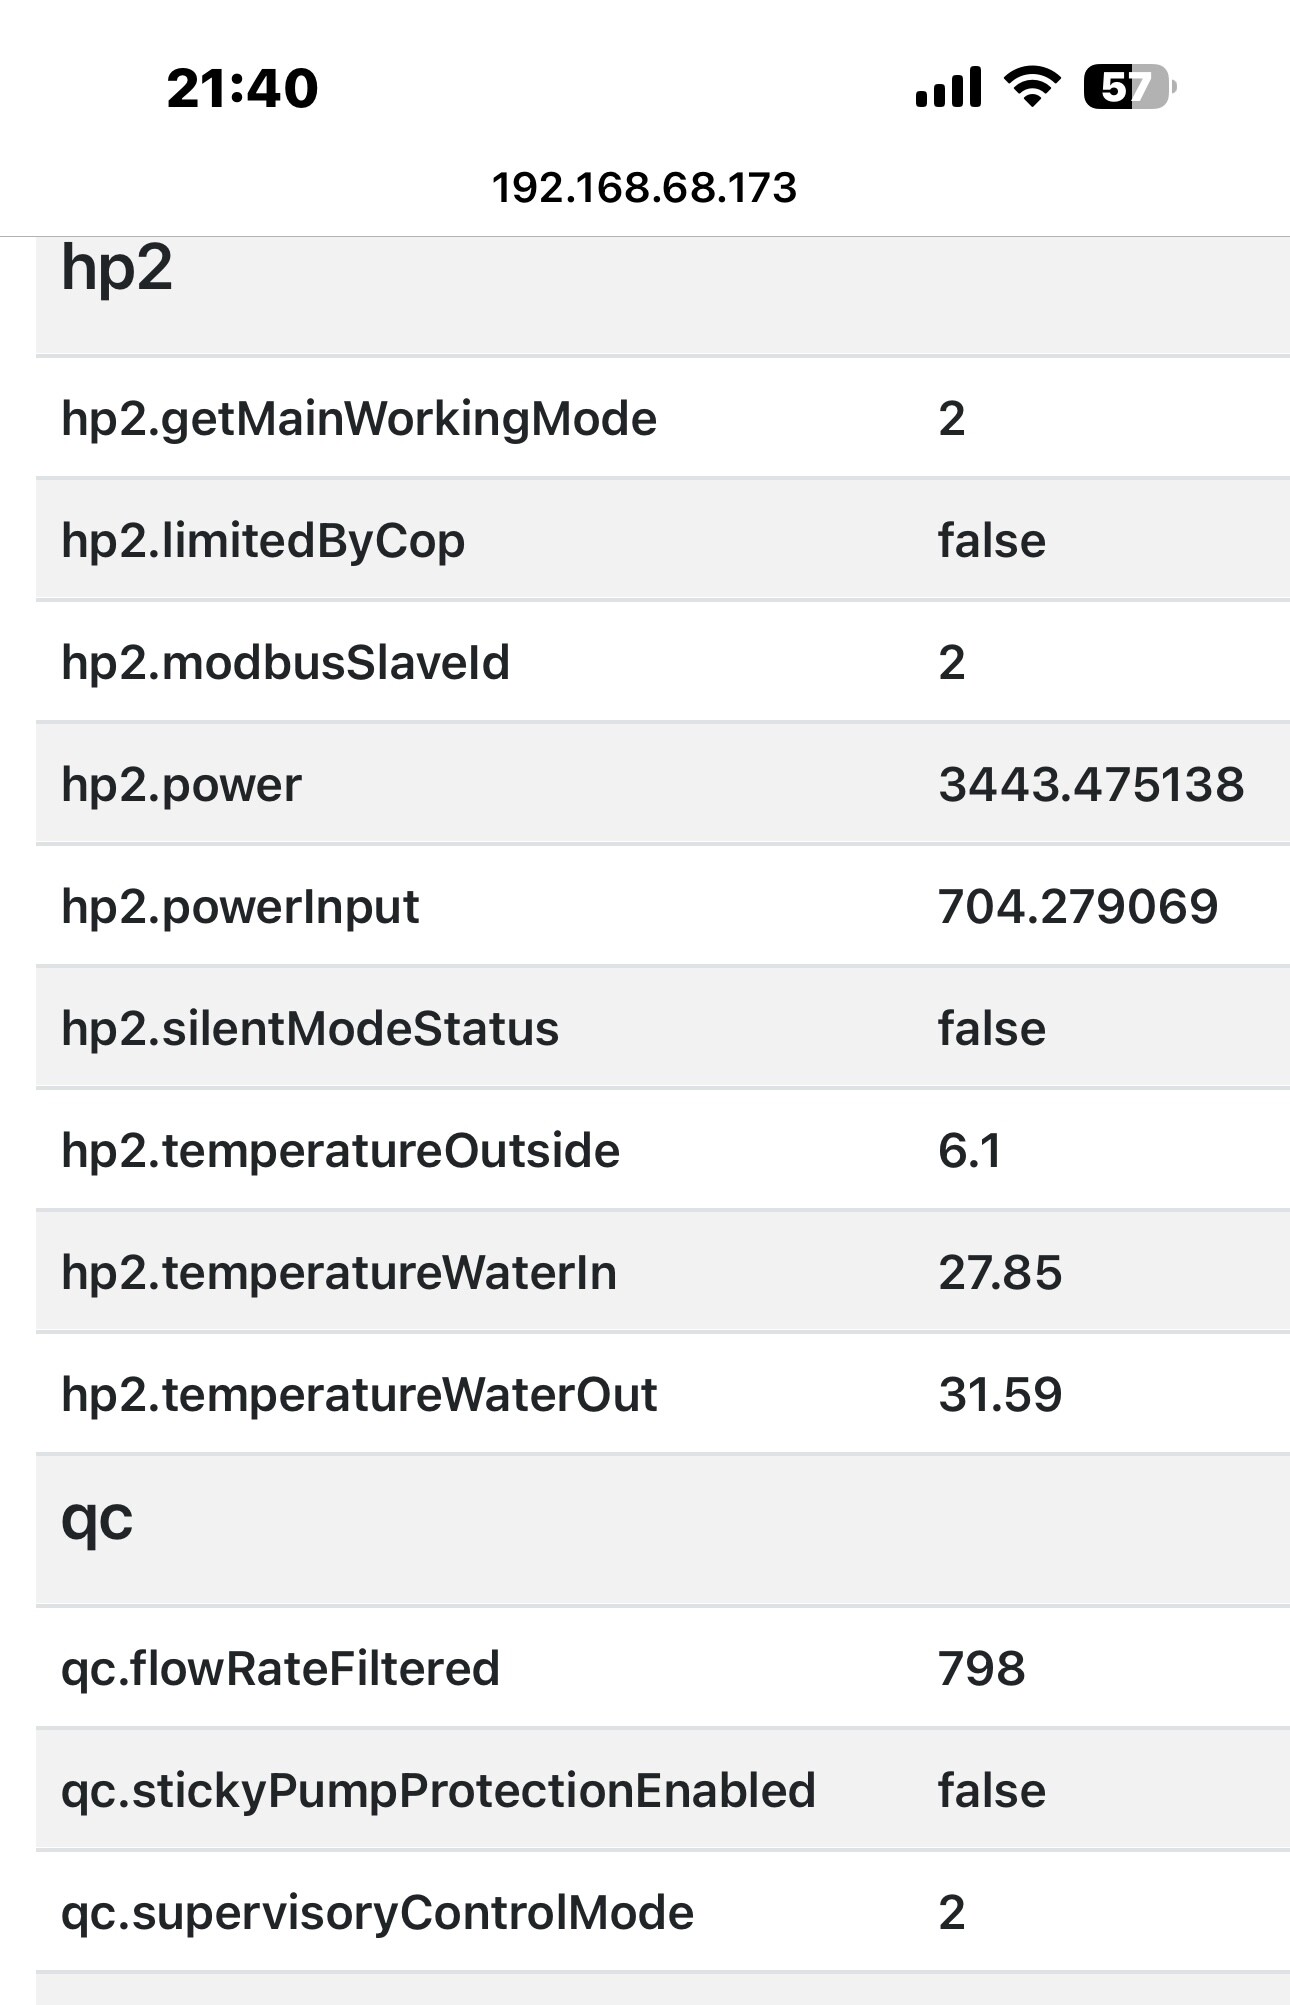The image size is (1290, 2005).
Task: Select the hp2 section header
Action: point(117,268)
